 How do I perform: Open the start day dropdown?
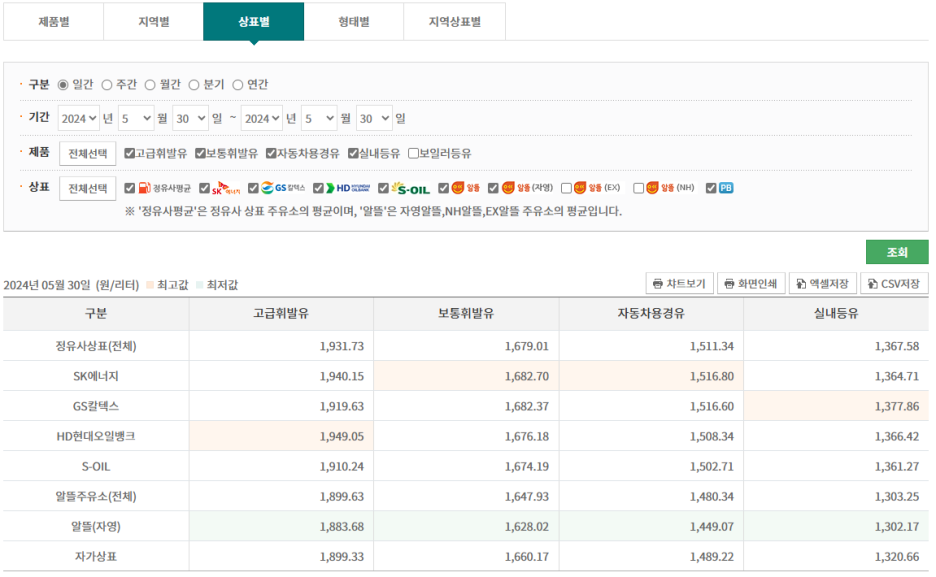[190, 118]
